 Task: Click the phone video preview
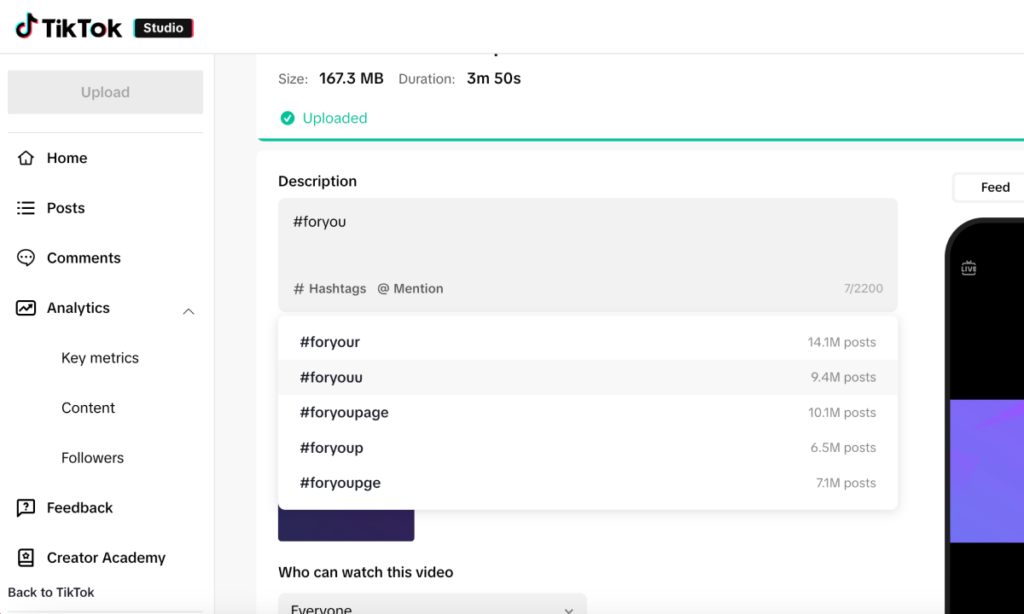[x=987, y=470]
